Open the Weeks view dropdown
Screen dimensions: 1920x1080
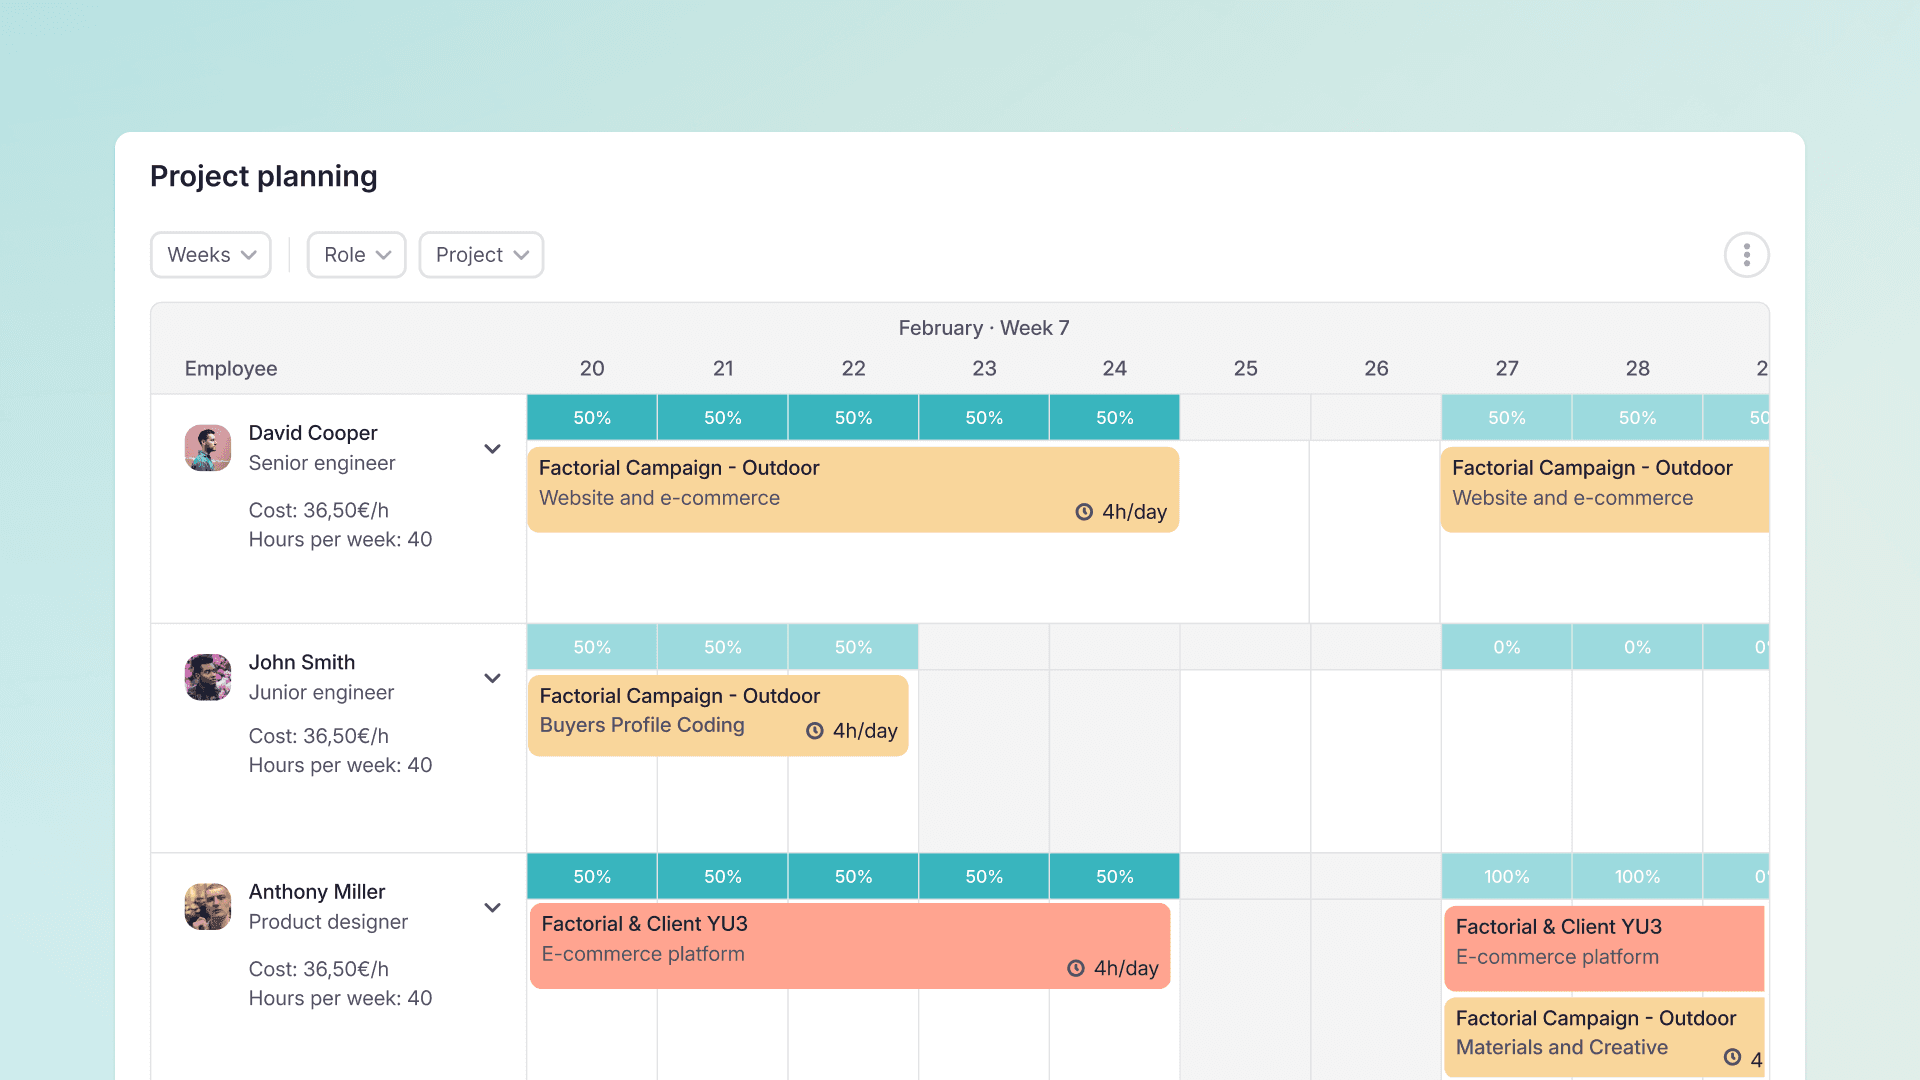pos(210,254)
